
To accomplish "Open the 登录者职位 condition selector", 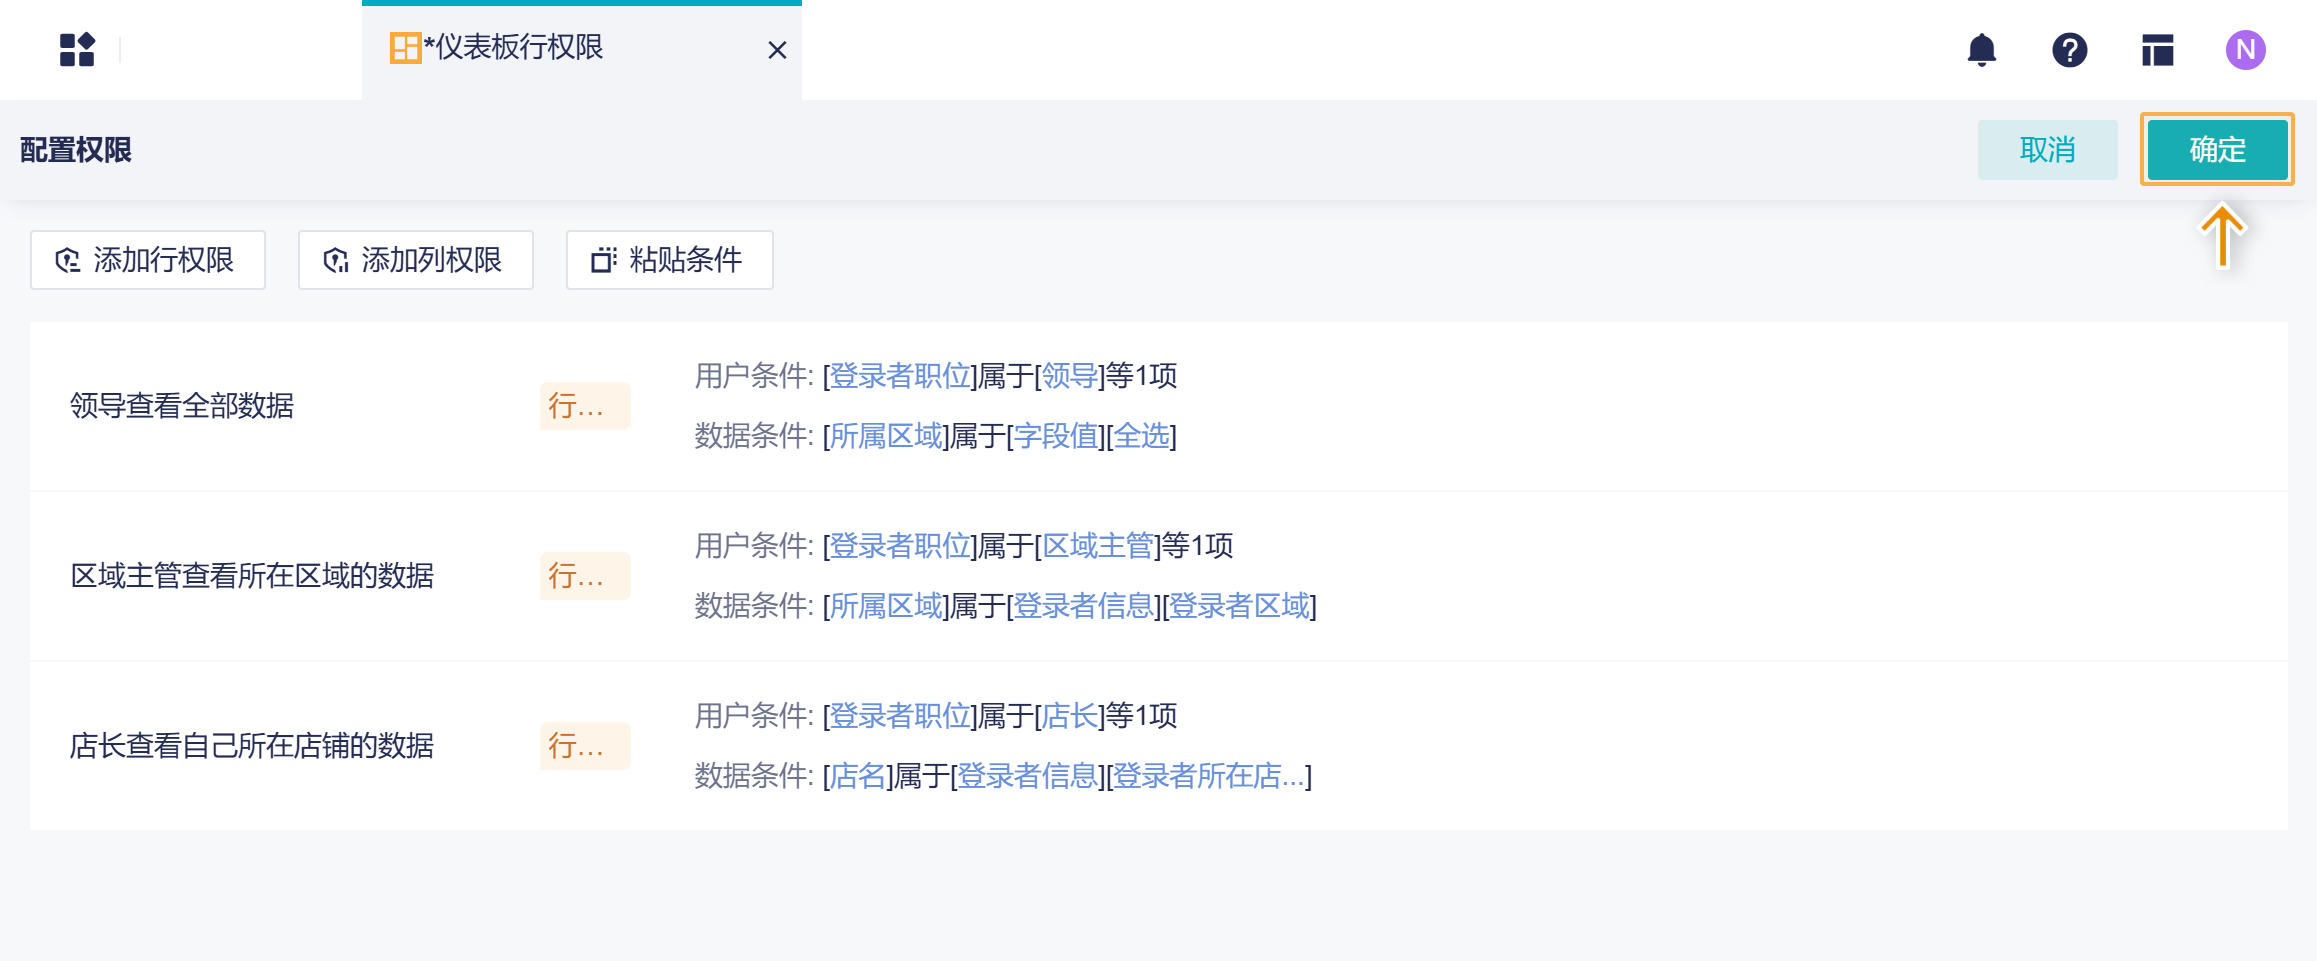I will [x=898, y=376].
